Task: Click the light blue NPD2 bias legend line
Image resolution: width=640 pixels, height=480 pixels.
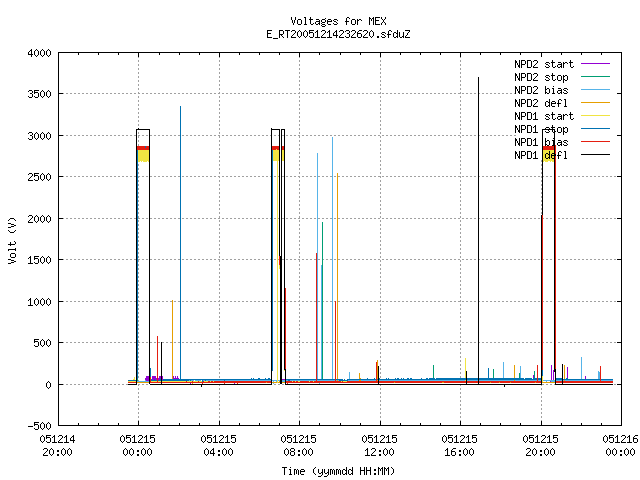Action: click(x=596, y=90)
